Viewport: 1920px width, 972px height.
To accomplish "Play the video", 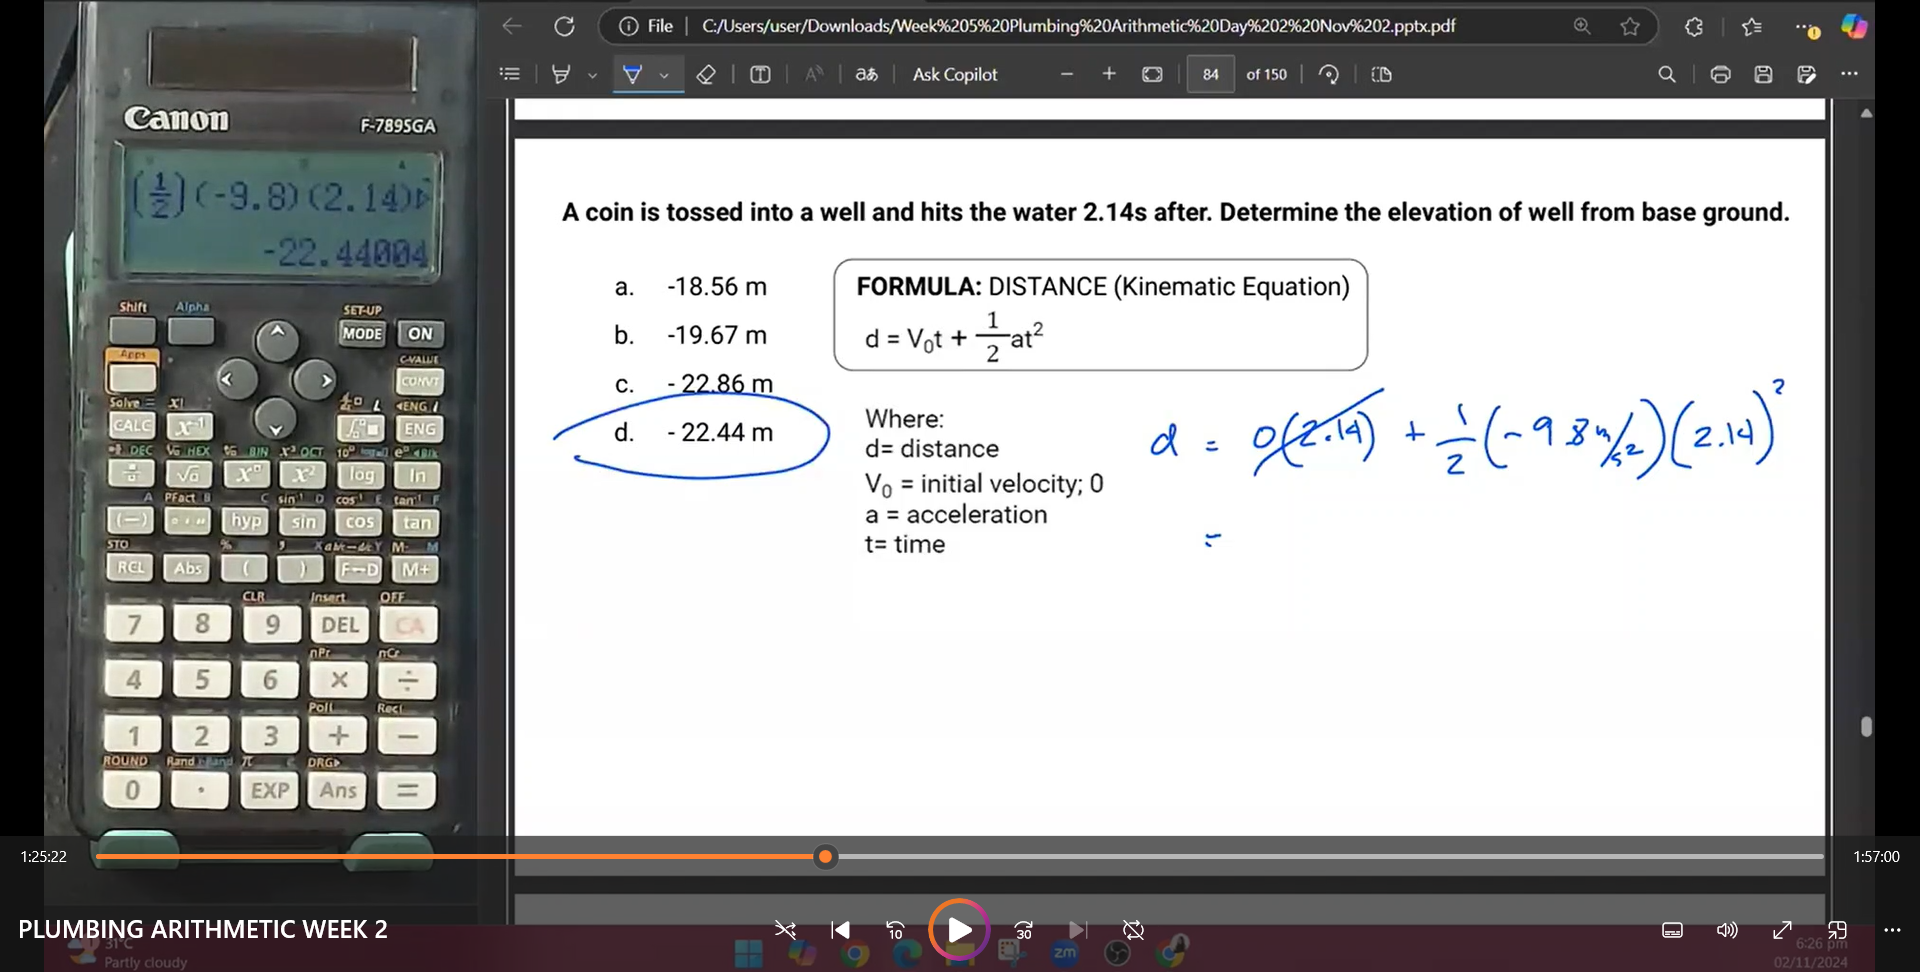I will (x=958, y=930).
